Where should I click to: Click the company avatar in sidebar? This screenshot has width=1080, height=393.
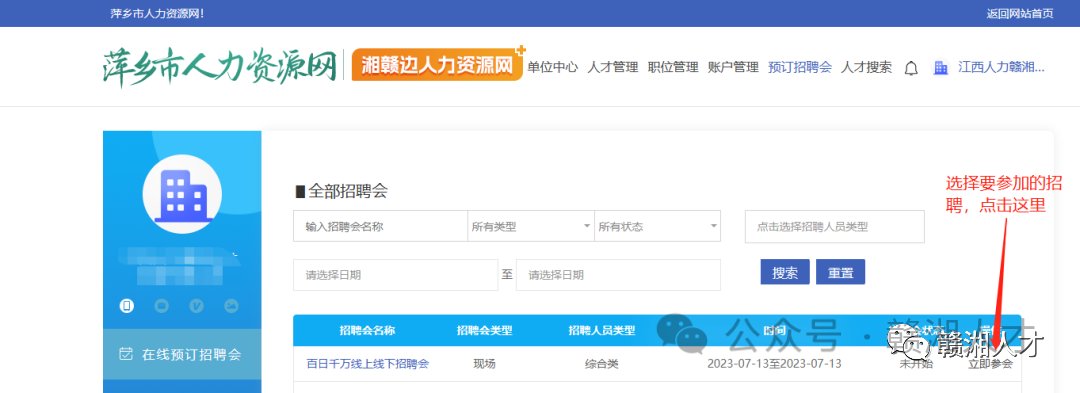pyautogui.click(x=182, y=193)
